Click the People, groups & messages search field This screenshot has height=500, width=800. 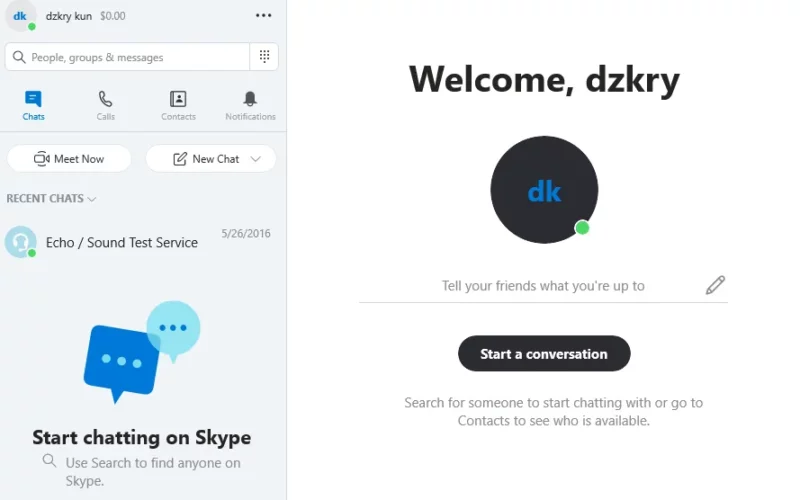128,57
